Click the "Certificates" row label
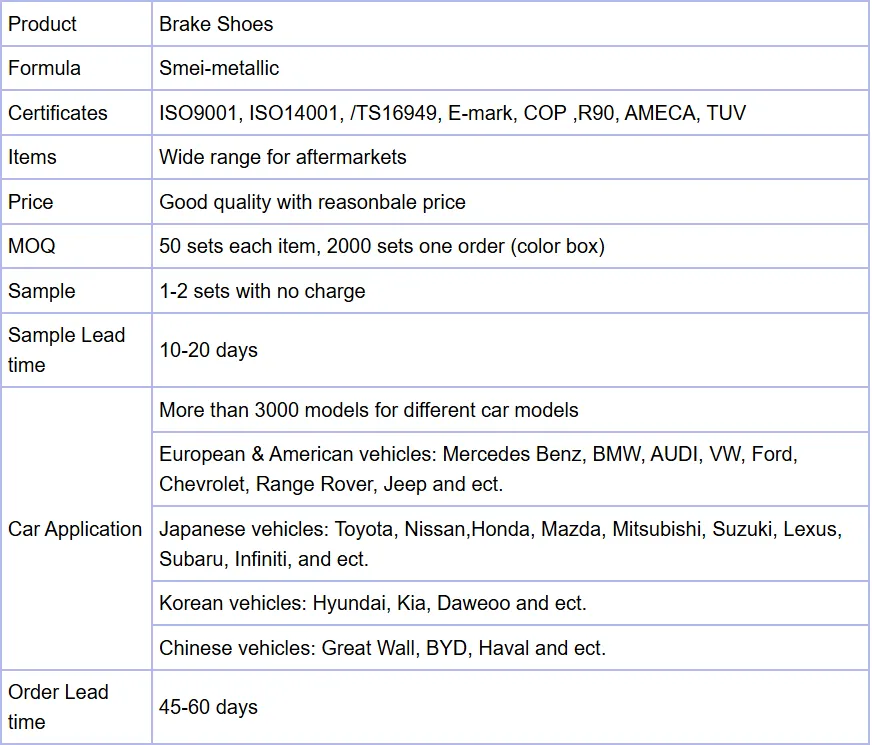This screenshot has height=745, width=872. tap(57, 113)
